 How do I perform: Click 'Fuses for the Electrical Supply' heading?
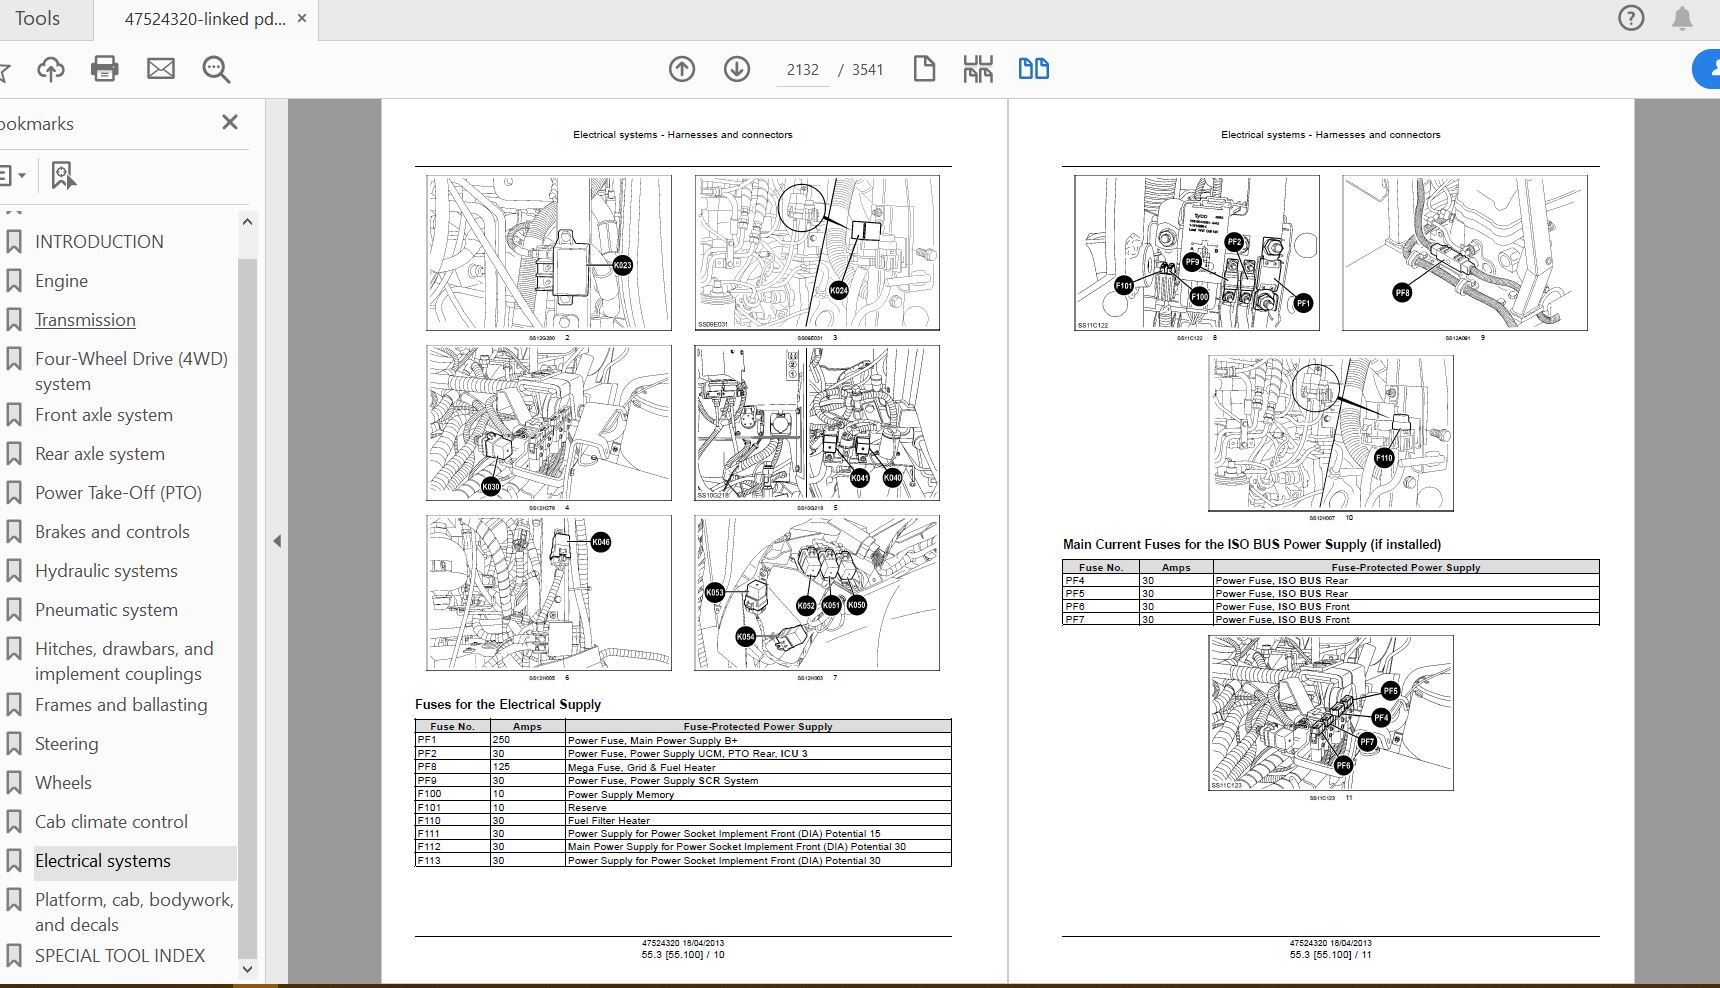[x=508, y=704]
